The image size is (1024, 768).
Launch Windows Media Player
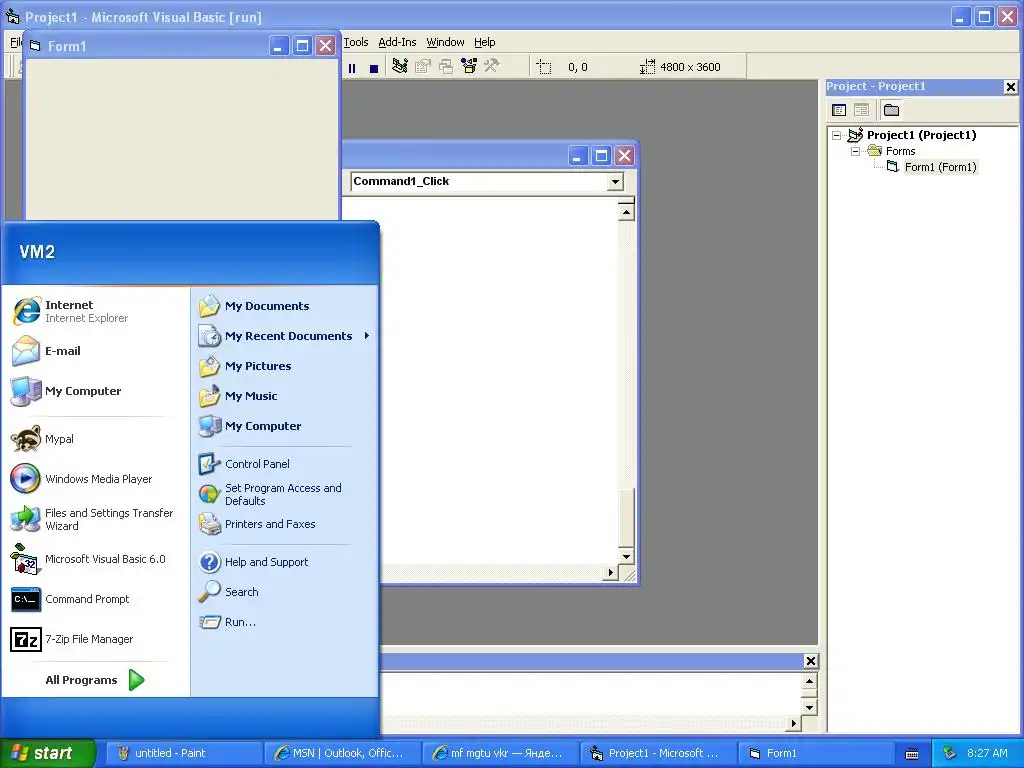point(95,479)
